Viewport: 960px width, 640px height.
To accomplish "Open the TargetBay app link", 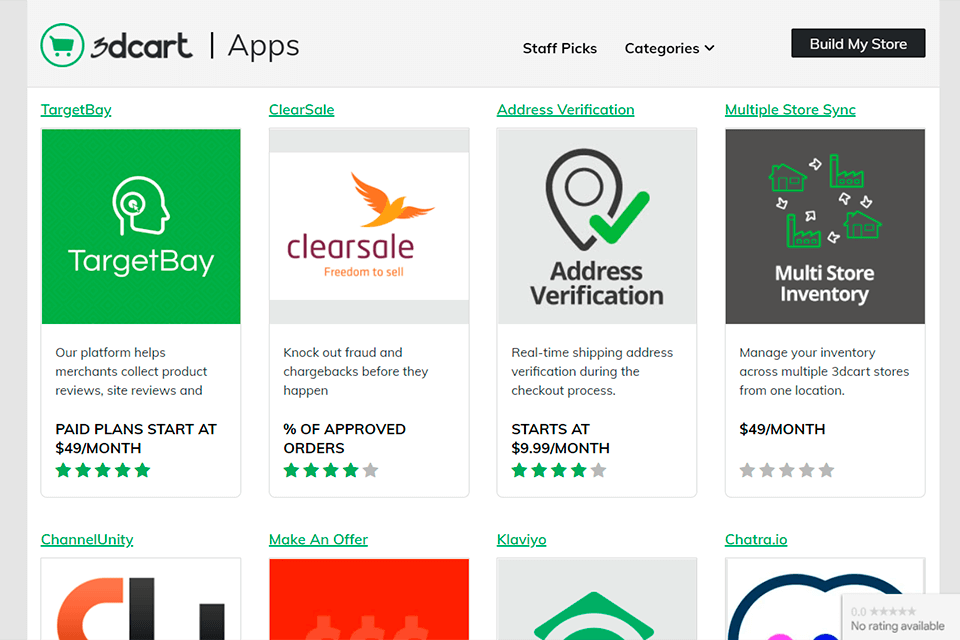I will (x=76, y=109).
